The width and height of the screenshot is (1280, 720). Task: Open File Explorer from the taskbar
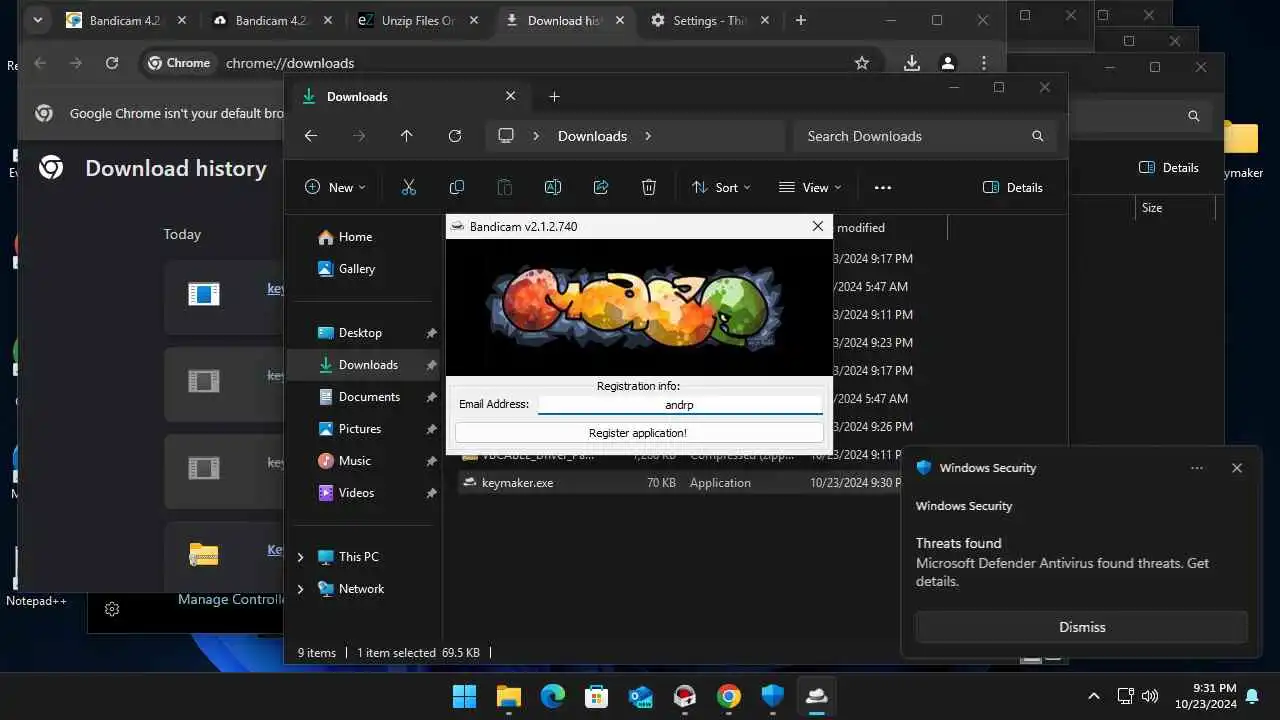pyautogui.click(x=509, y=696)
